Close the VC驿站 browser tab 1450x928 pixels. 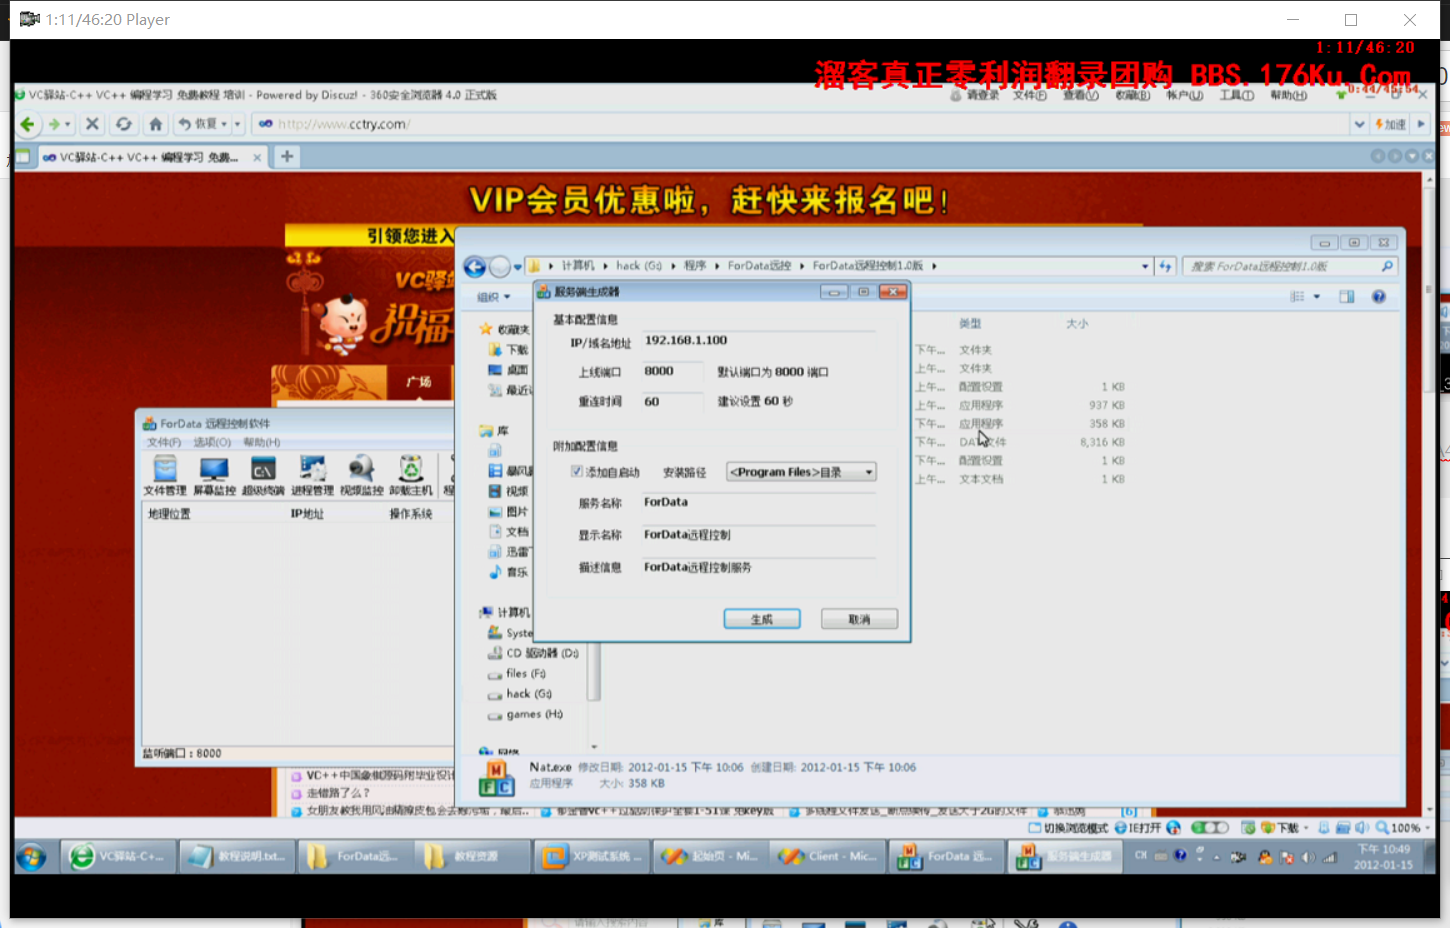[x=257, y=157]
